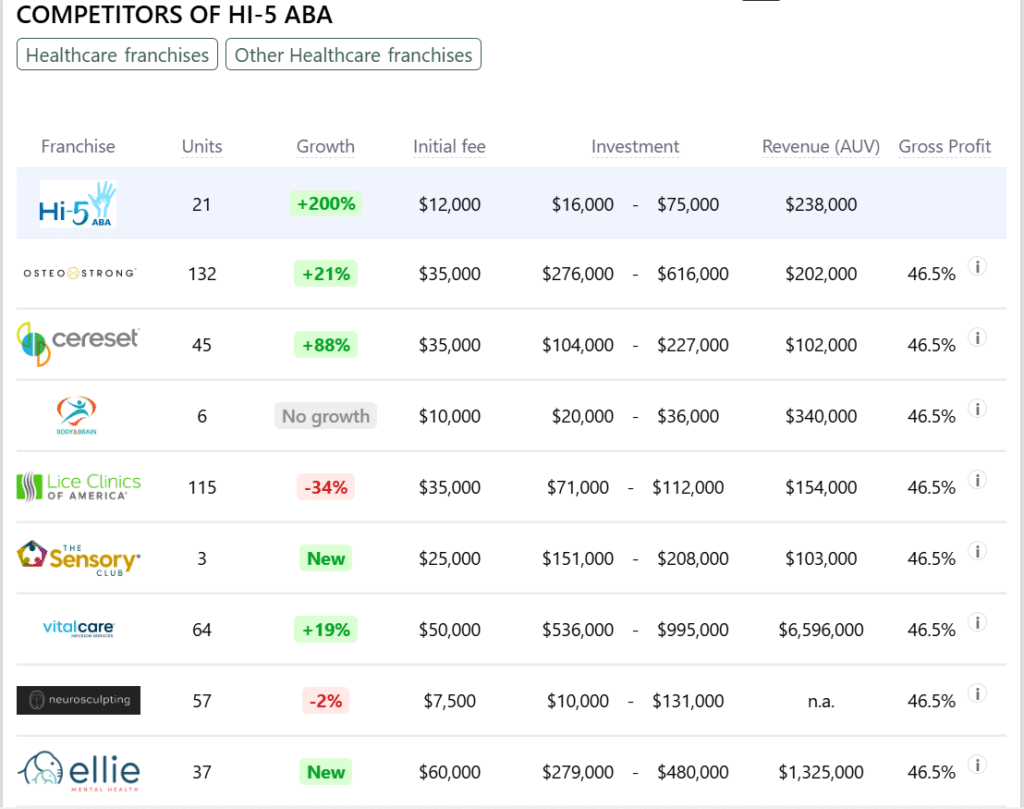Screen dimensions: 1024x809
Task: Click the 115 units value
Action: point(202,487)
